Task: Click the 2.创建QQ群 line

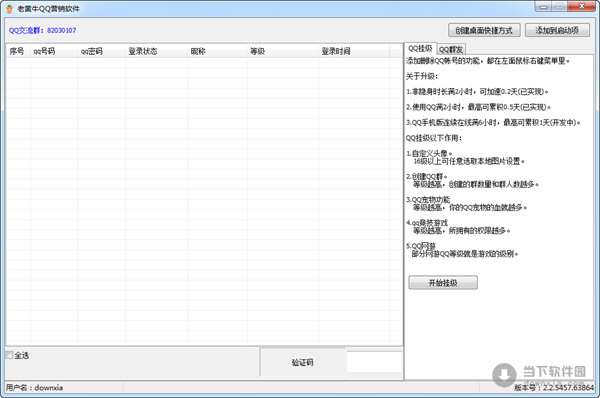Action: point(427,176)
